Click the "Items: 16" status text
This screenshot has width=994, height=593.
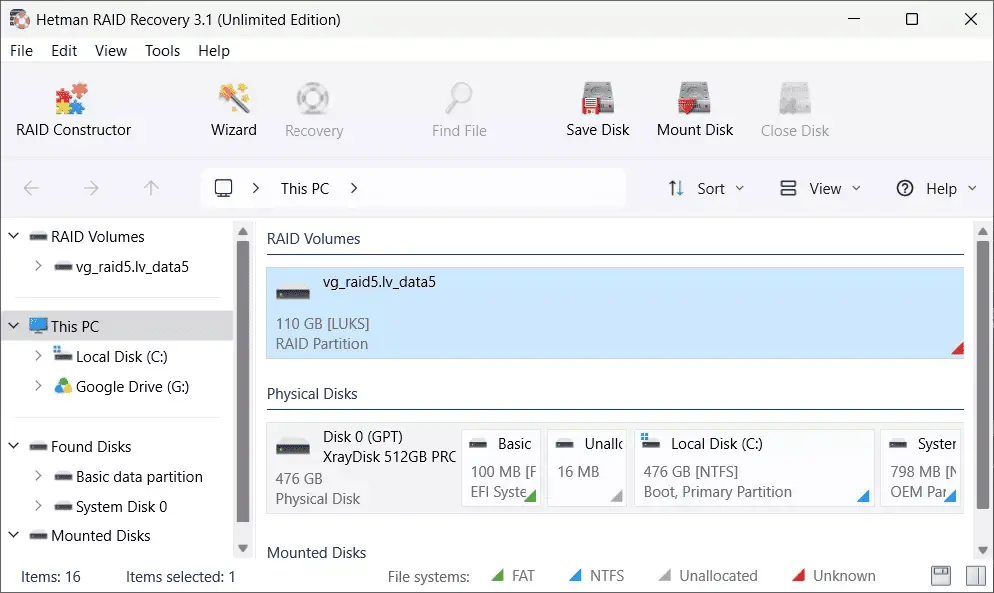tap(51, 577)
